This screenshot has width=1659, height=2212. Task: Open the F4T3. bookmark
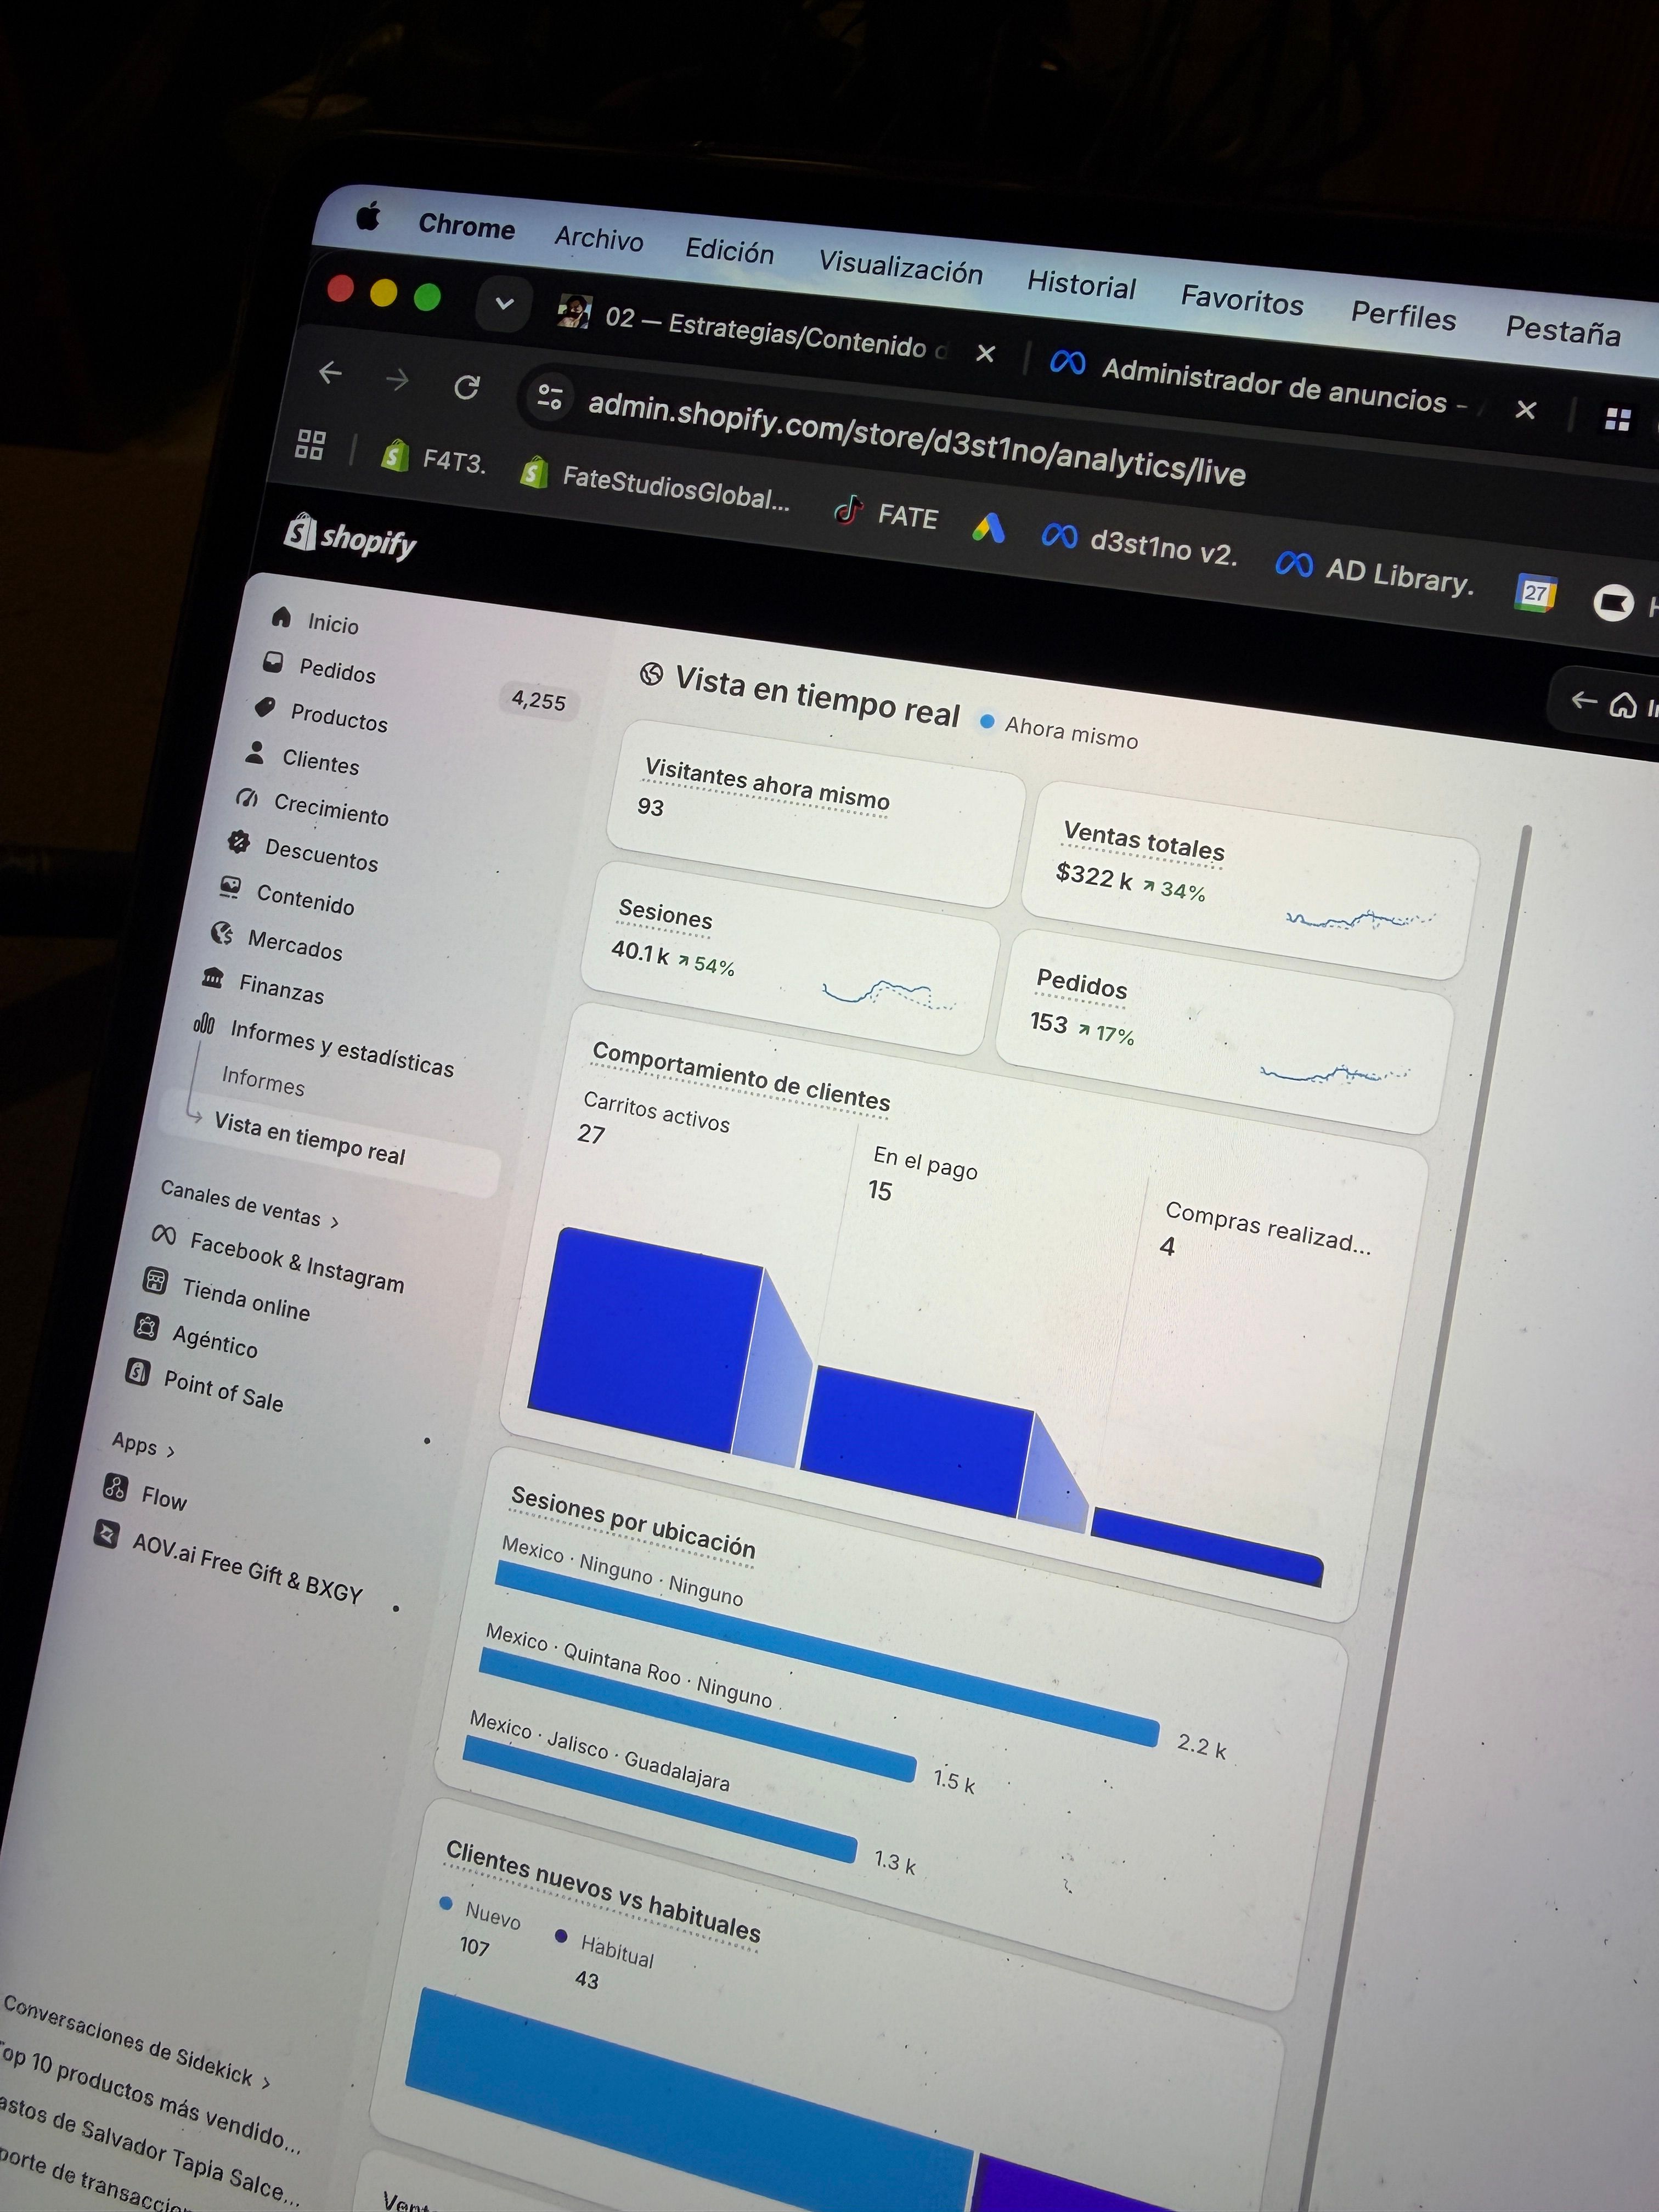pyautogui.click(x=433, y=459)
